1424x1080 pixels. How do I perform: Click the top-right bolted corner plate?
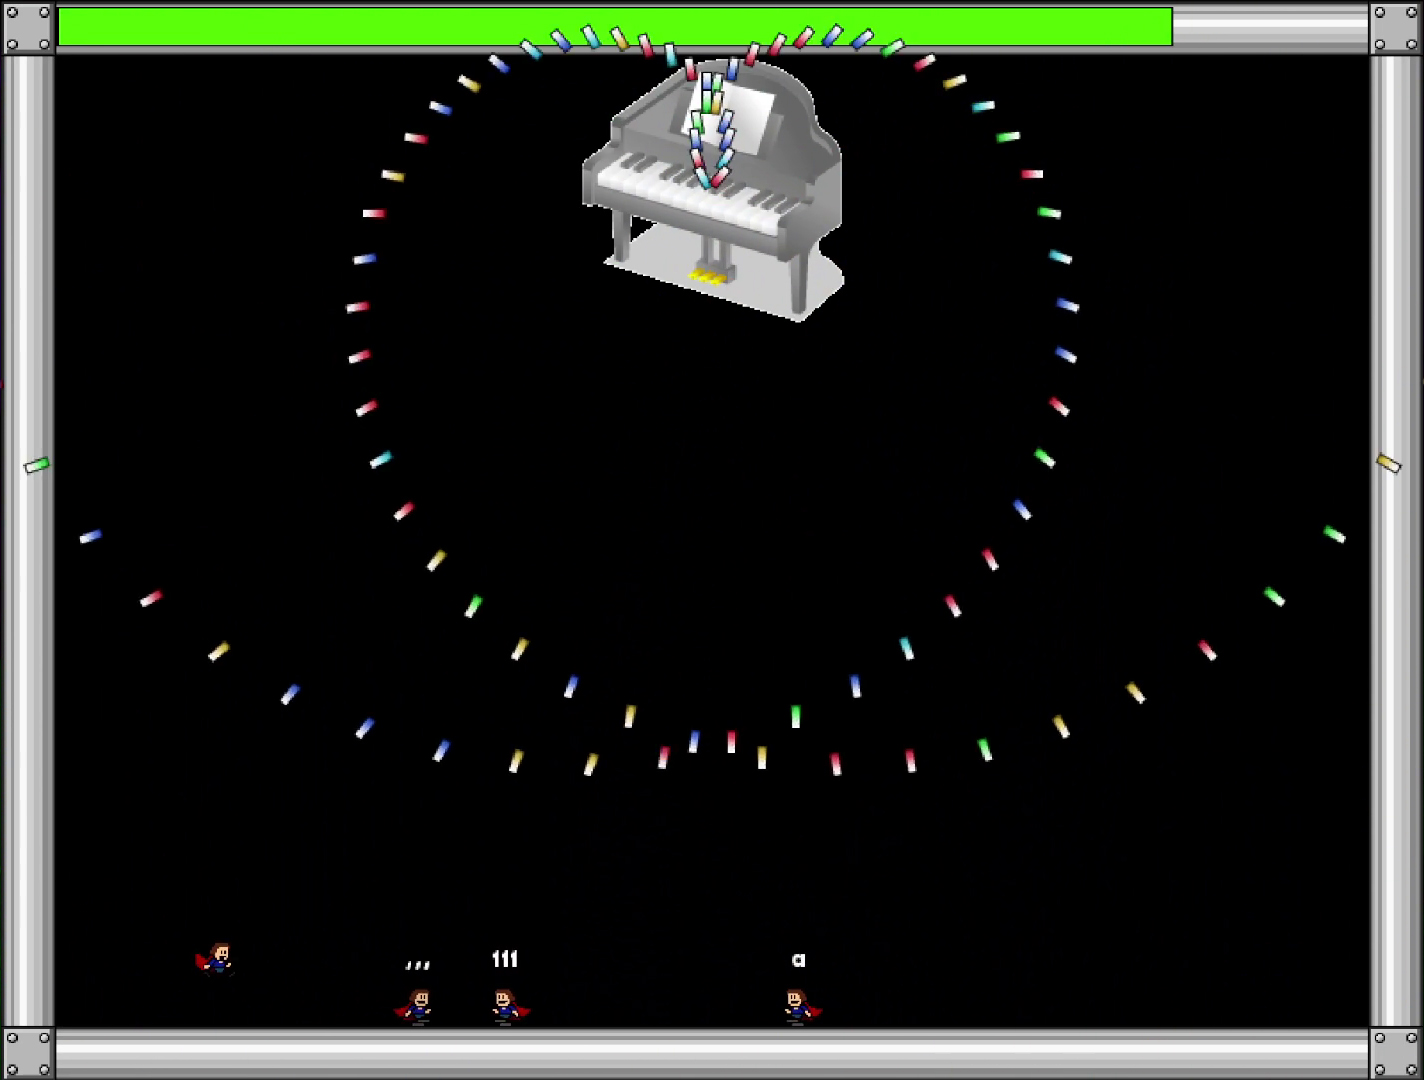pos(1396,27)
